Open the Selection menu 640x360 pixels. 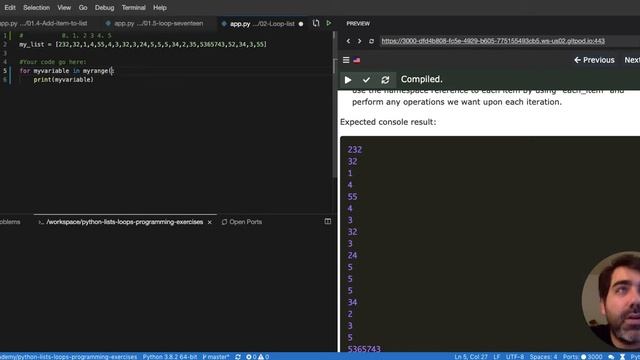click(36, 8)
